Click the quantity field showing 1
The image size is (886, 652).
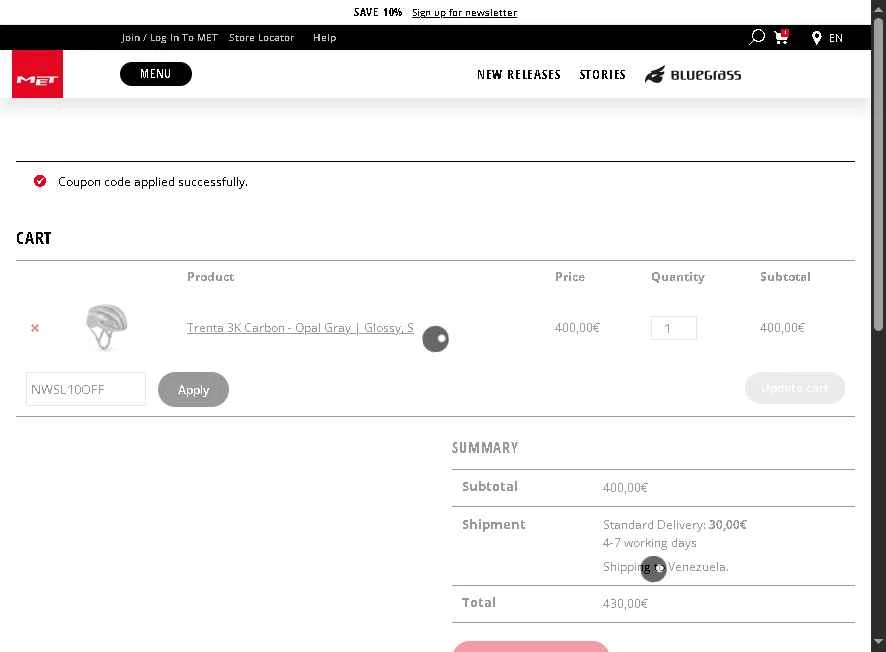tap(674, 328)
